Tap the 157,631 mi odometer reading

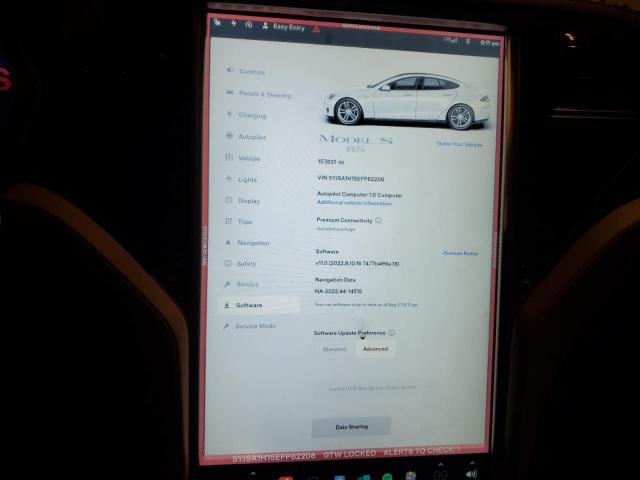click(331, 162)
